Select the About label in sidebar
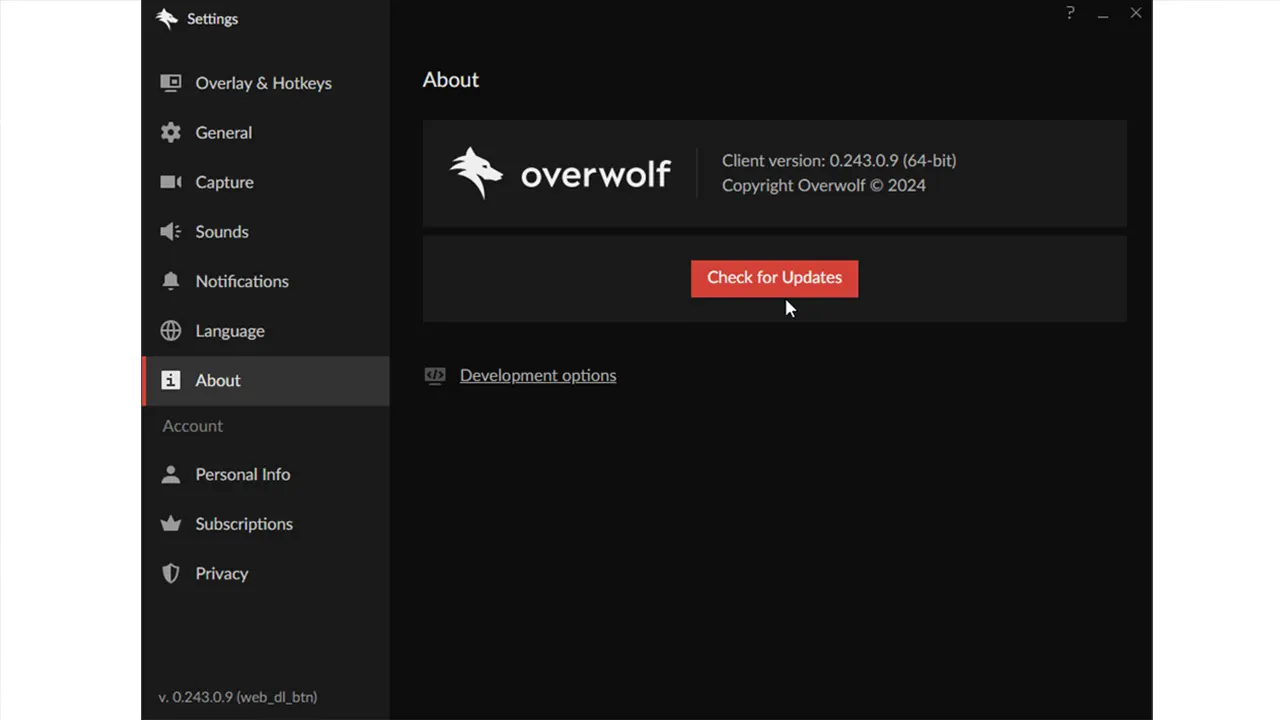The width and height of the screenshot is (1280, 720). [x=218, y=380]
